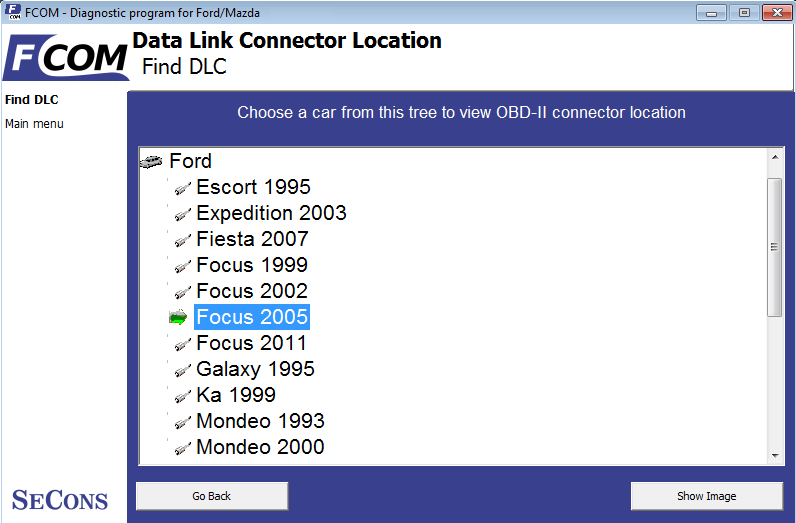Pick Fiesta 2007 tree entry
This screenshot has width=796, height=523.
click(252, 239)
